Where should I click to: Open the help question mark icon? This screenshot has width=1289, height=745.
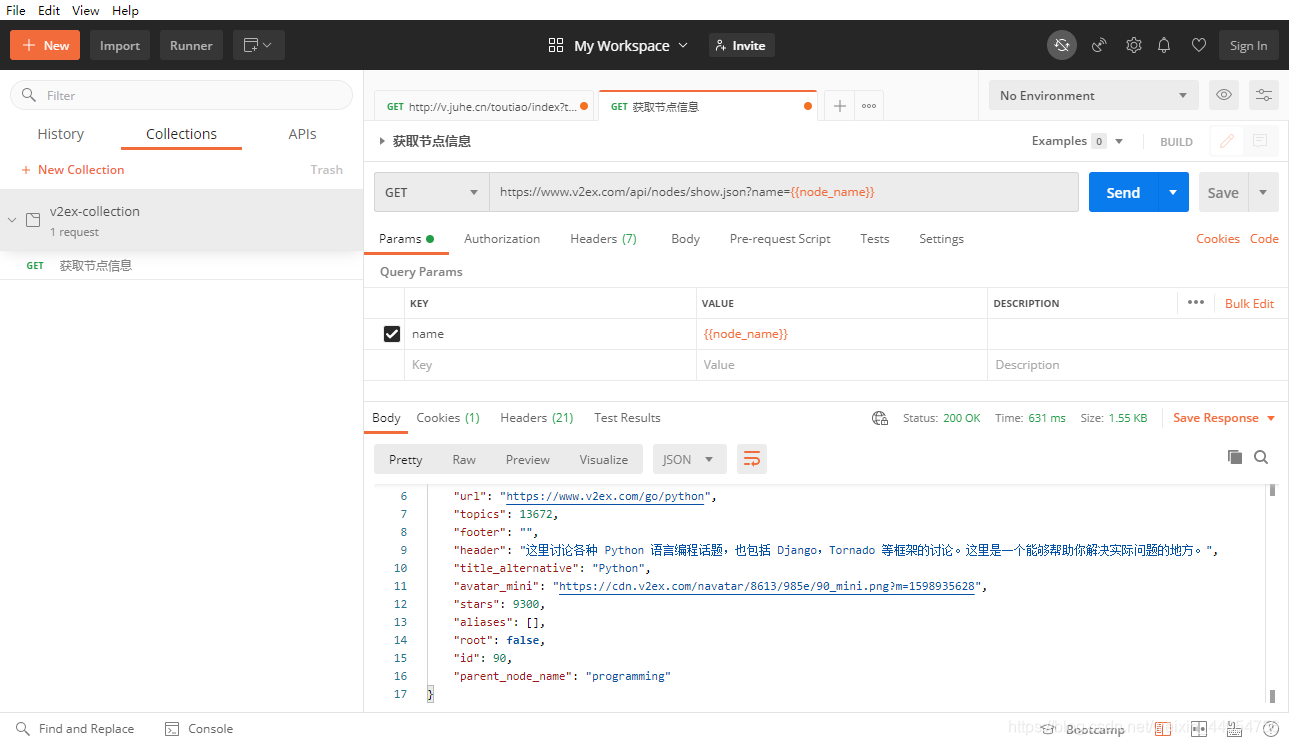pyautogui.click(x=1270, y=729)
